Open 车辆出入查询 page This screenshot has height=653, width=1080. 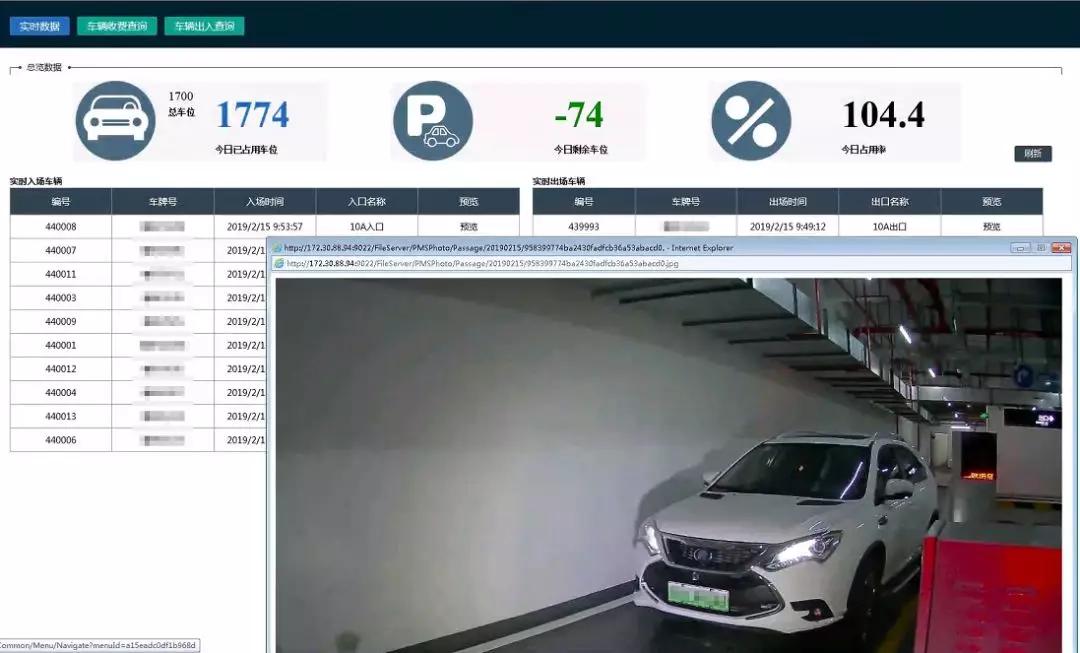click(x=204, y=26)
